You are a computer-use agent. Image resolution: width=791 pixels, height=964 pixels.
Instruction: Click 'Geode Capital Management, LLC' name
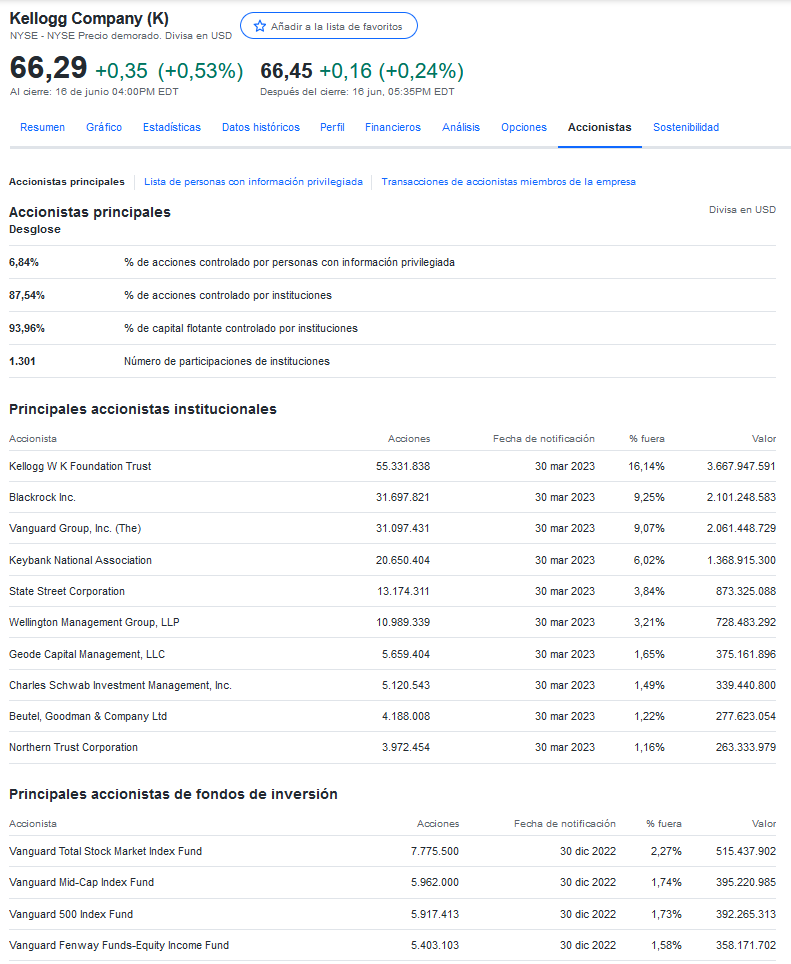click(87, 655)
